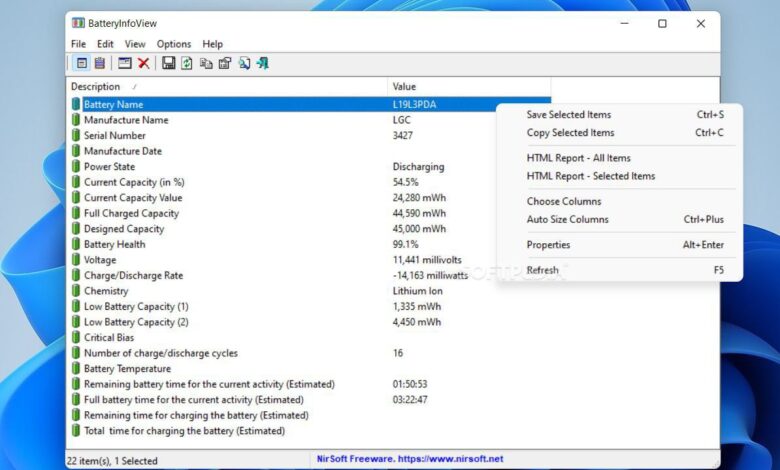Open the View menu
Image resolution: width=780 pixels, height=470 pixels.
tap(135, 44)
